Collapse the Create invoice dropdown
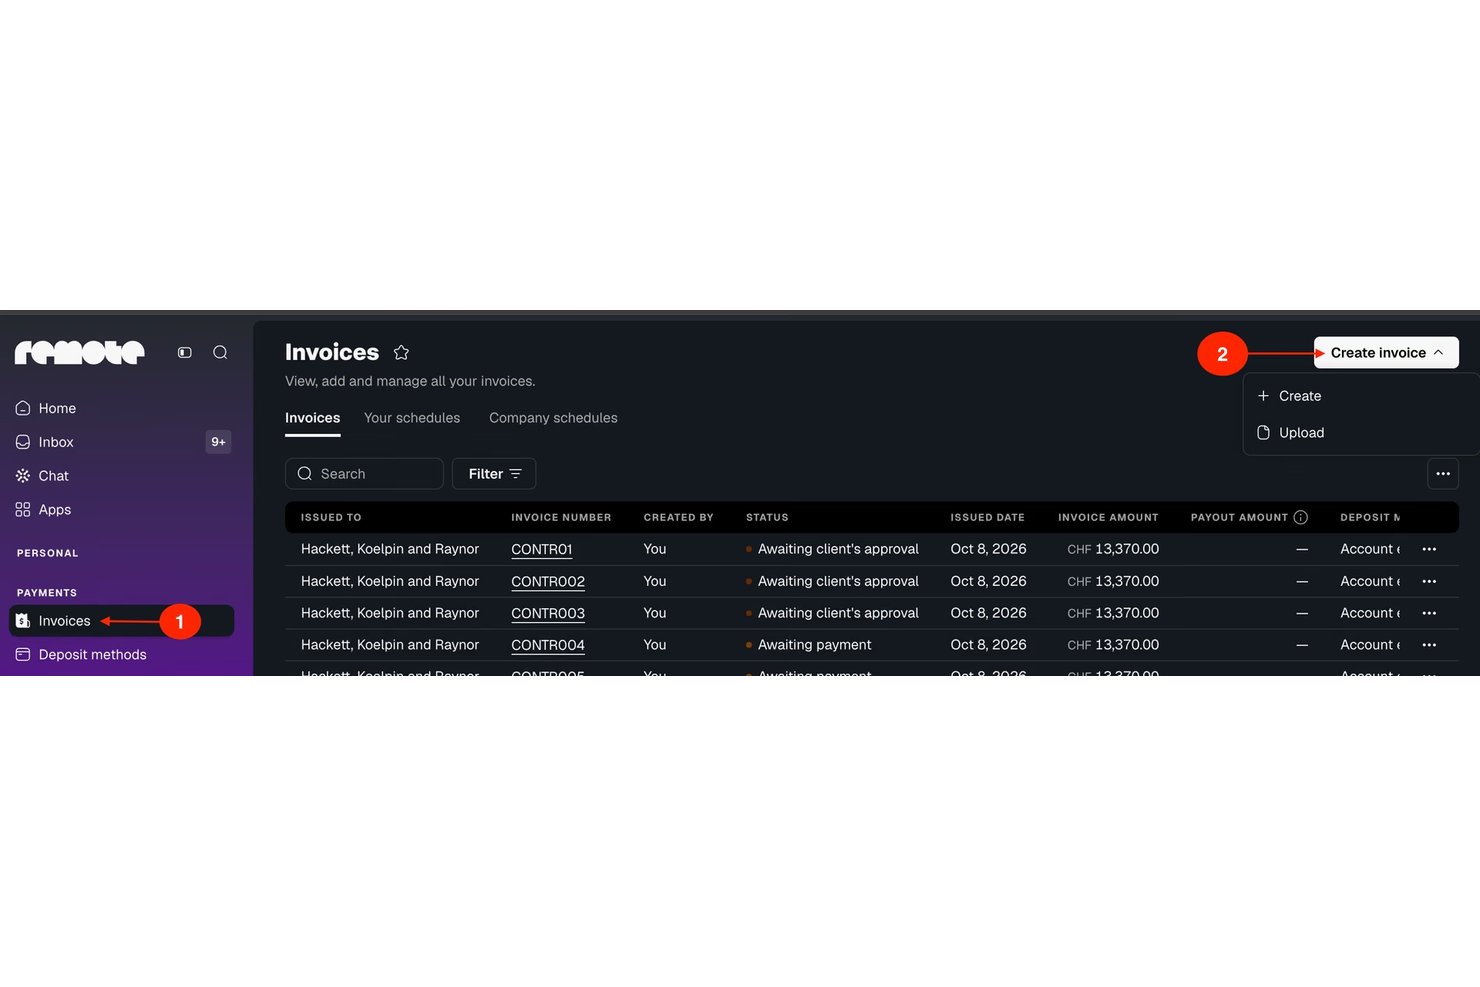 (1386, 353)
